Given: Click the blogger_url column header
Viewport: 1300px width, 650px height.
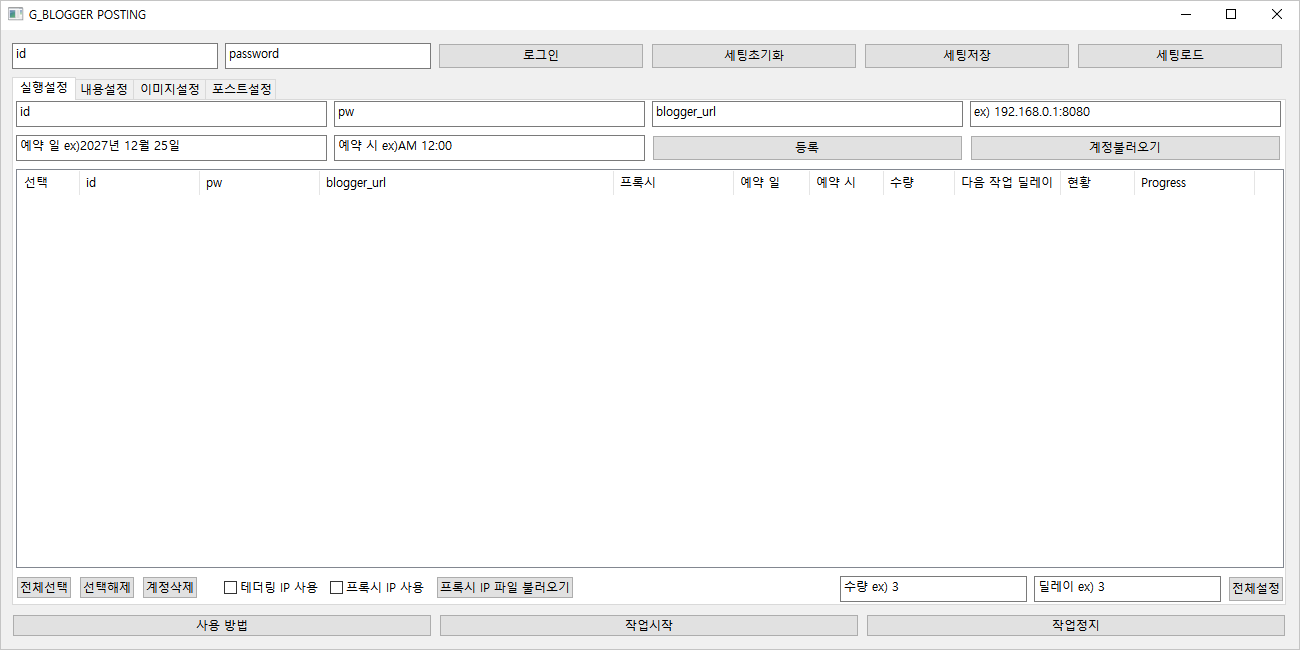Looking at the screenshot, I should click(x=465, y=183).
